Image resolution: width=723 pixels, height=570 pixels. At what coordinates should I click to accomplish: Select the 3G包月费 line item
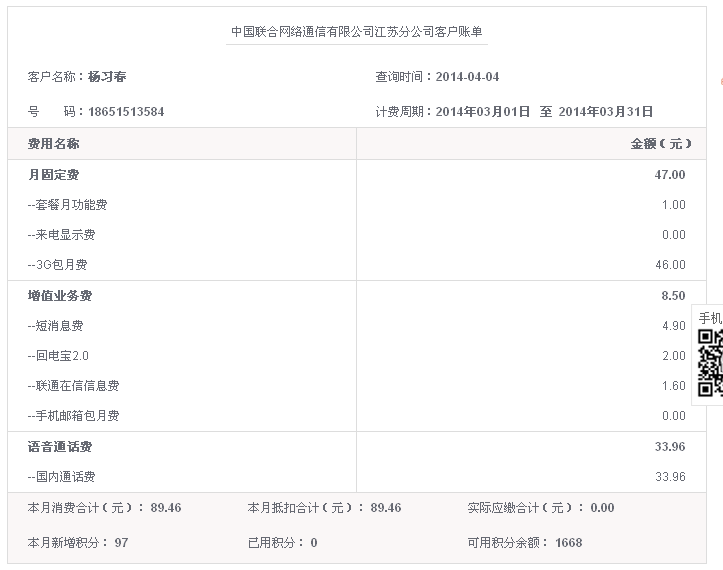(58, 265)
